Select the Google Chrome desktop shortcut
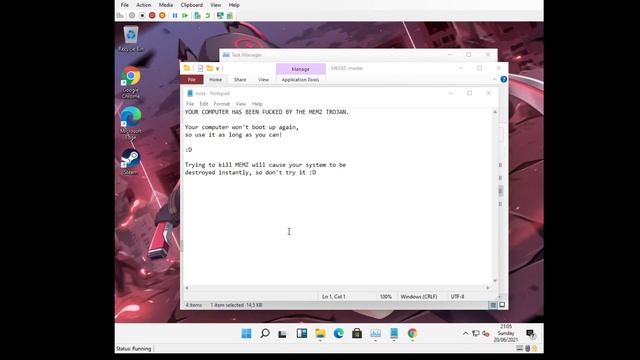 pyautogui.click(x=131, y=82)
